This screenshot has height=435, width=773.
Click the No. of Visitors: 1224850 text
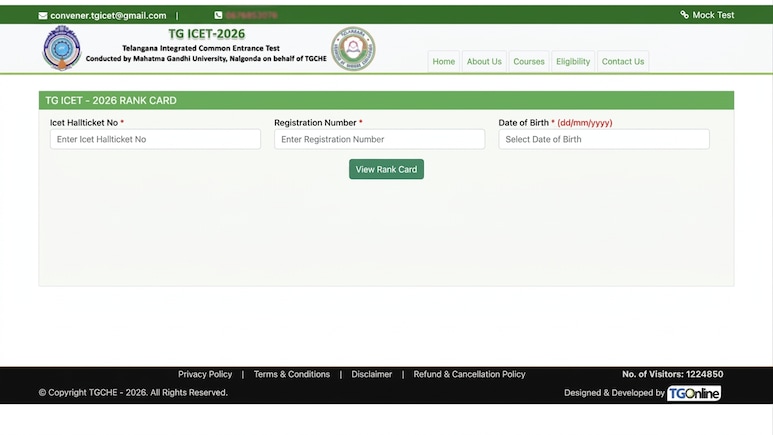tap(672, 374)
